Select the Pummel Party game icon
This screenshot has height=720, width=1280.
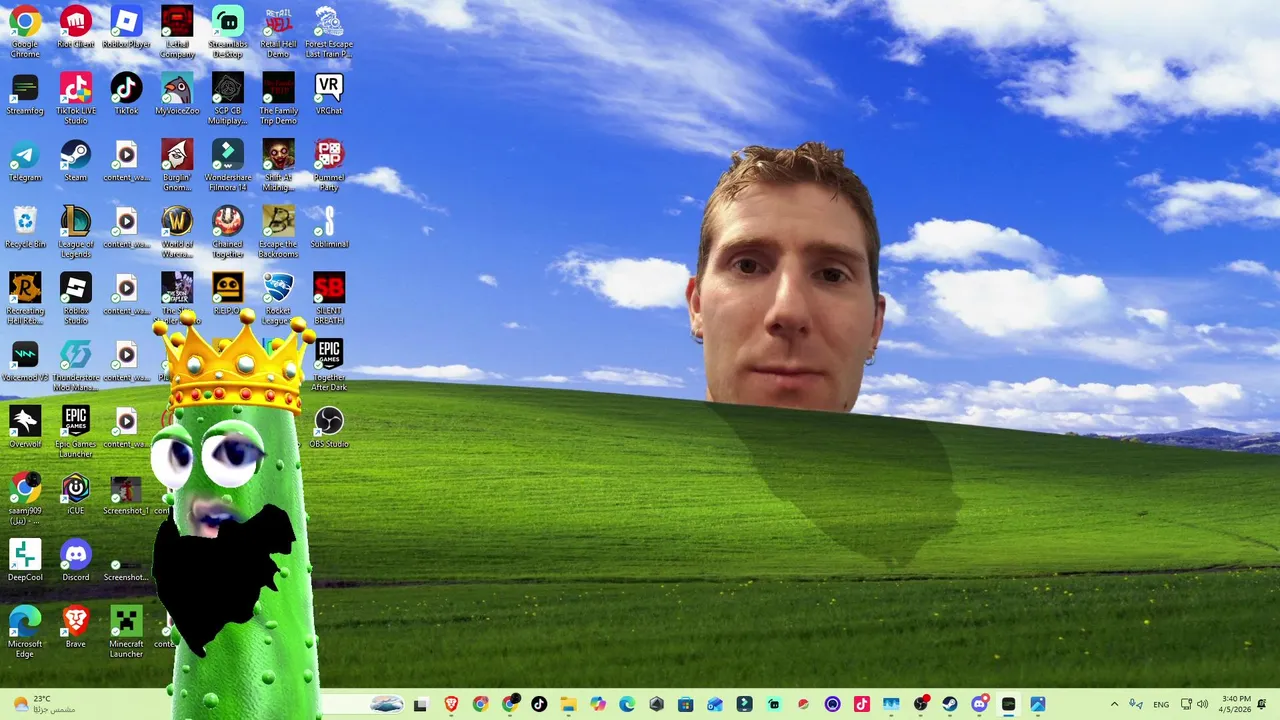(329, 165)
